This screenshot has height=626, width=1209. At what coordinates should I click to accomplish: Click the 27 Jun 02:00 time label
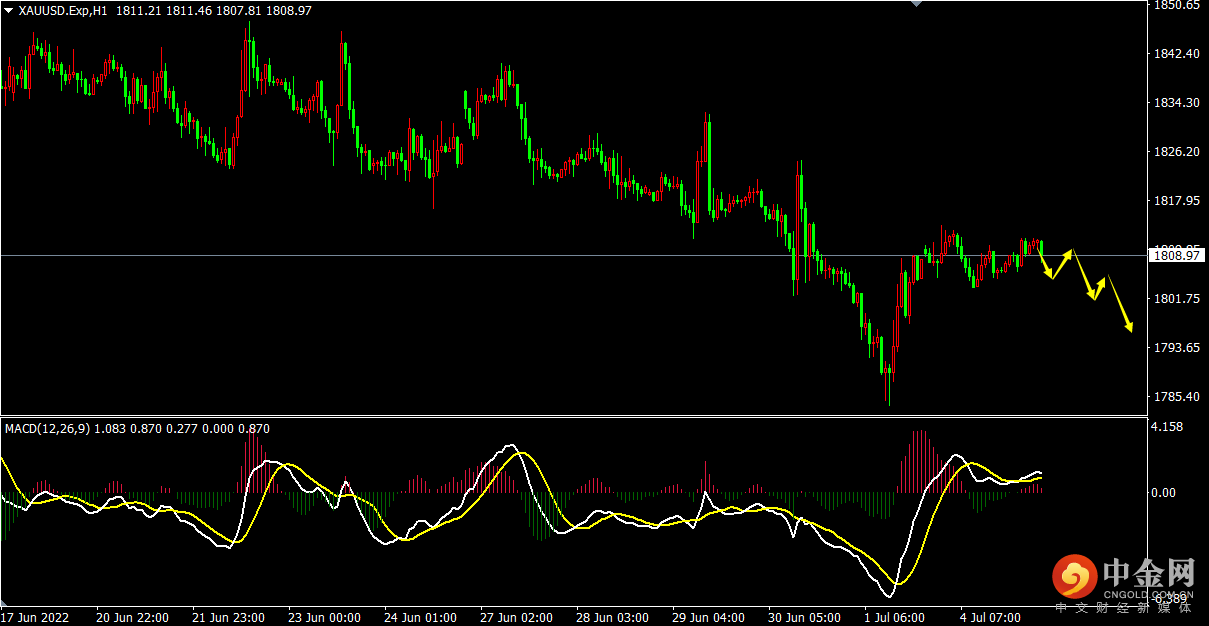pos(516,618)
